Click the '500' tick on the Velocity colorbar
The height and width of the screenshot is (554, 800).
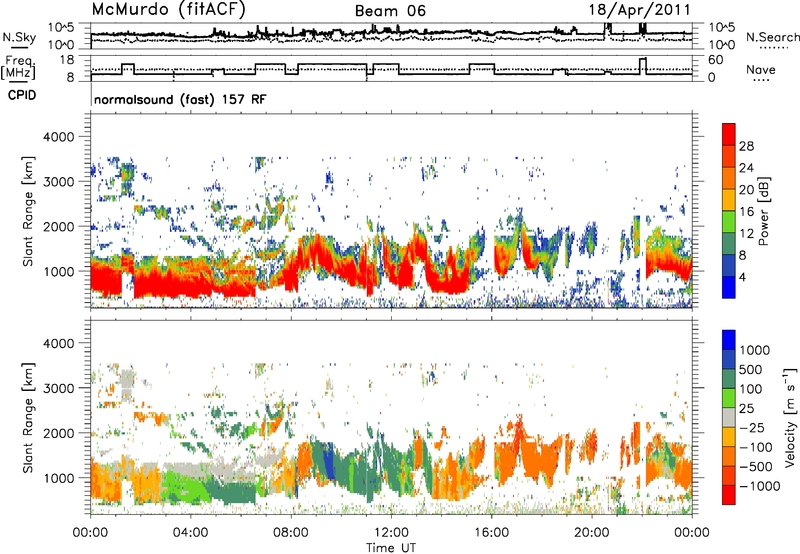751,369
